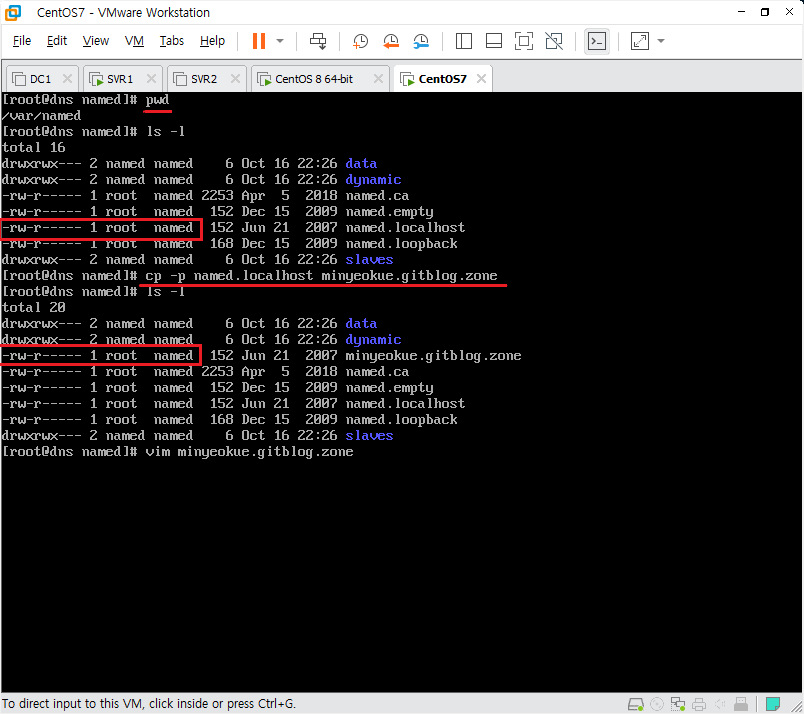
Task: Click the hard disk status icon
Action: (636, 704)
